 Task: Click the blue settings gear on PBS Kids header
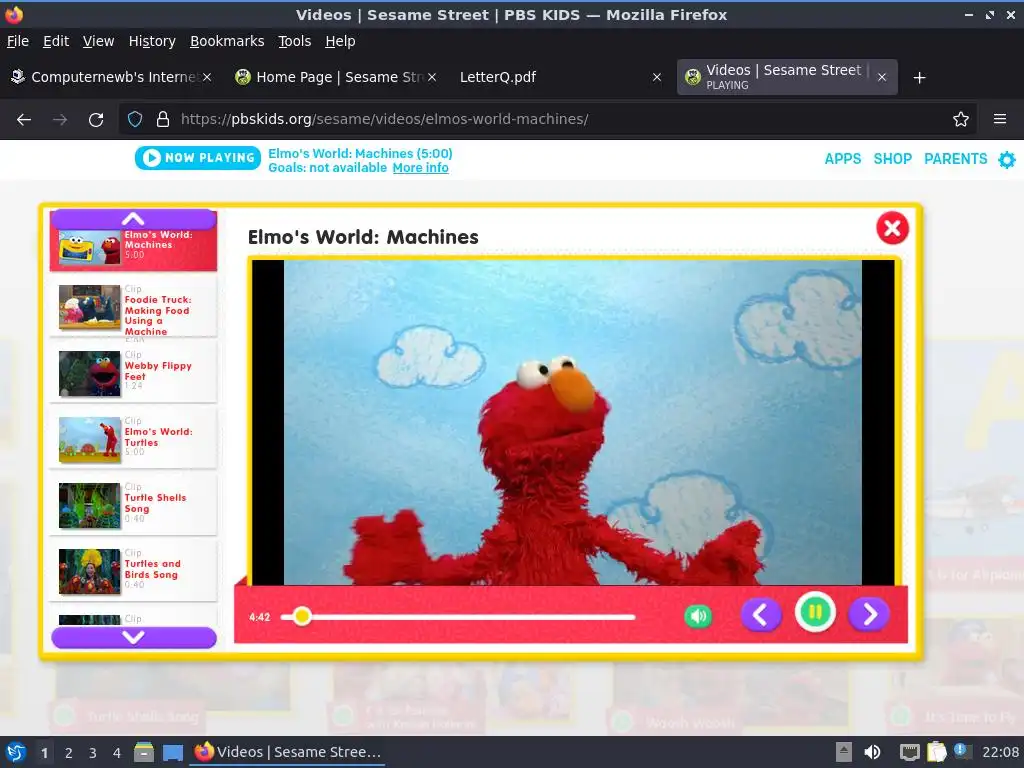(x=1007, y=159)
